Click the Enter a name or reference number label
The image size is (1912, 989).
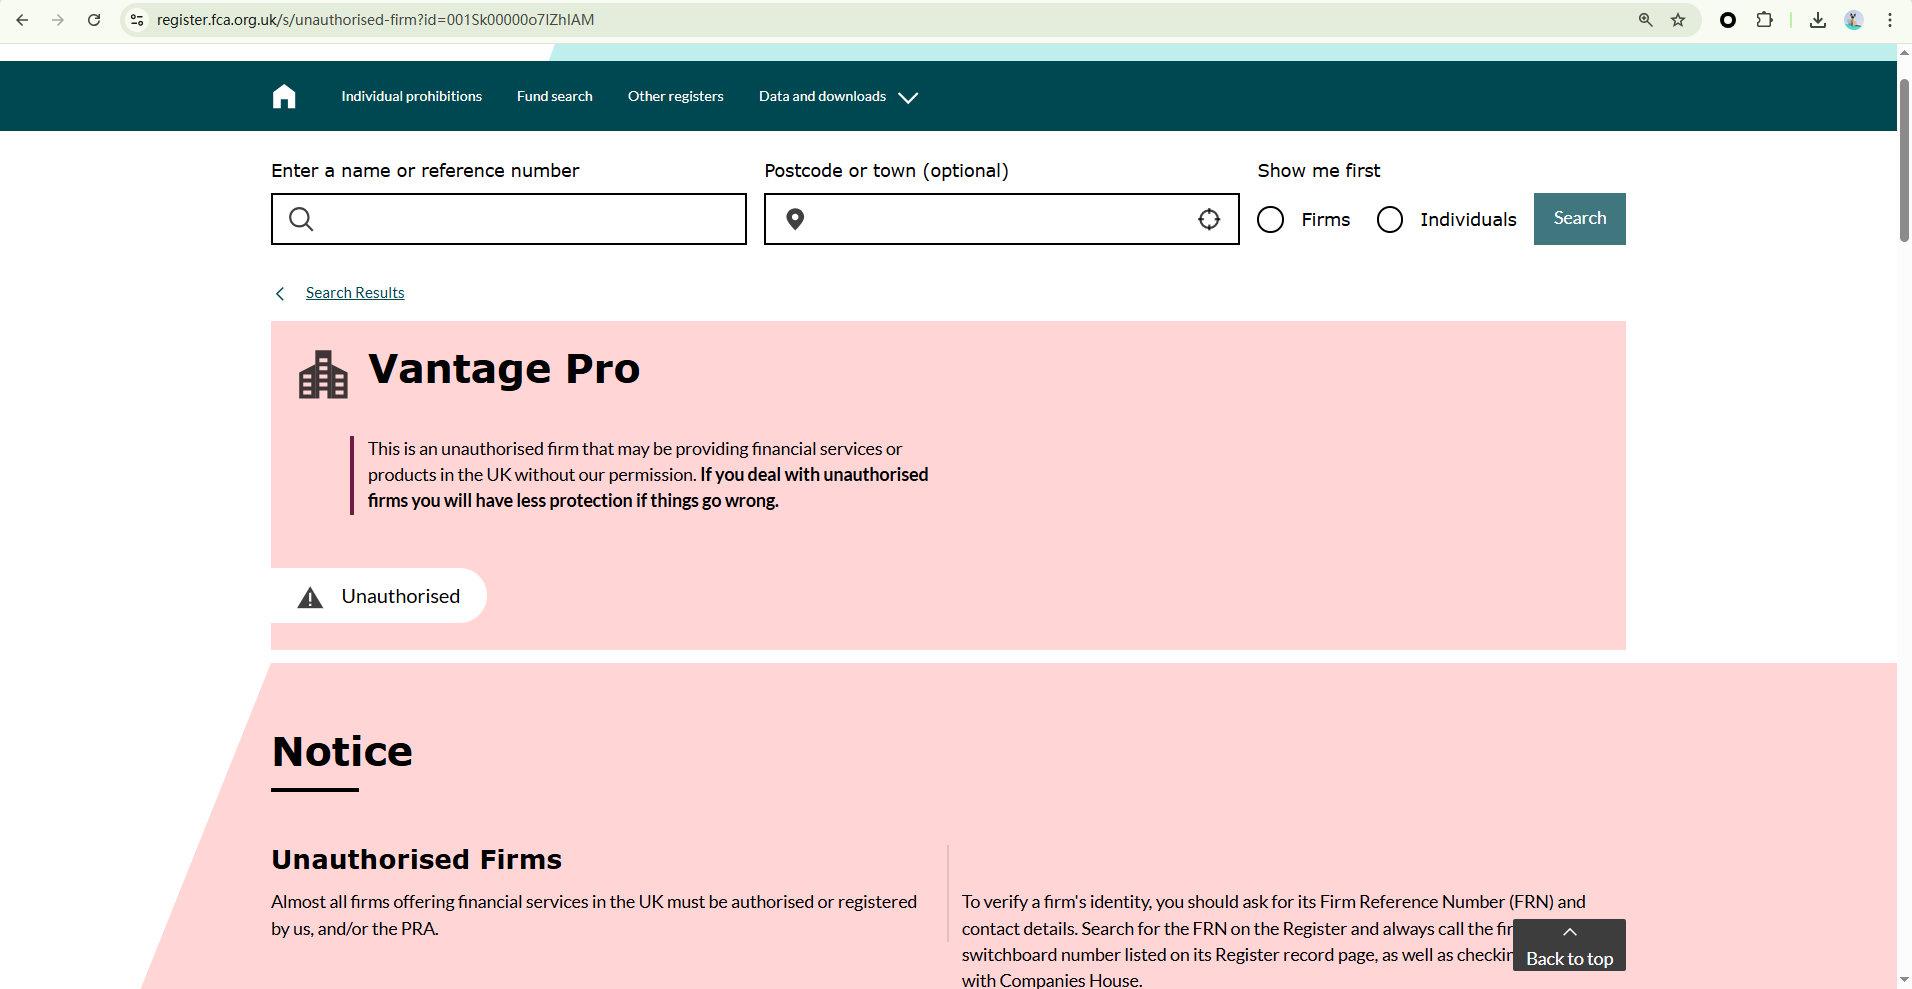[425, 171]
